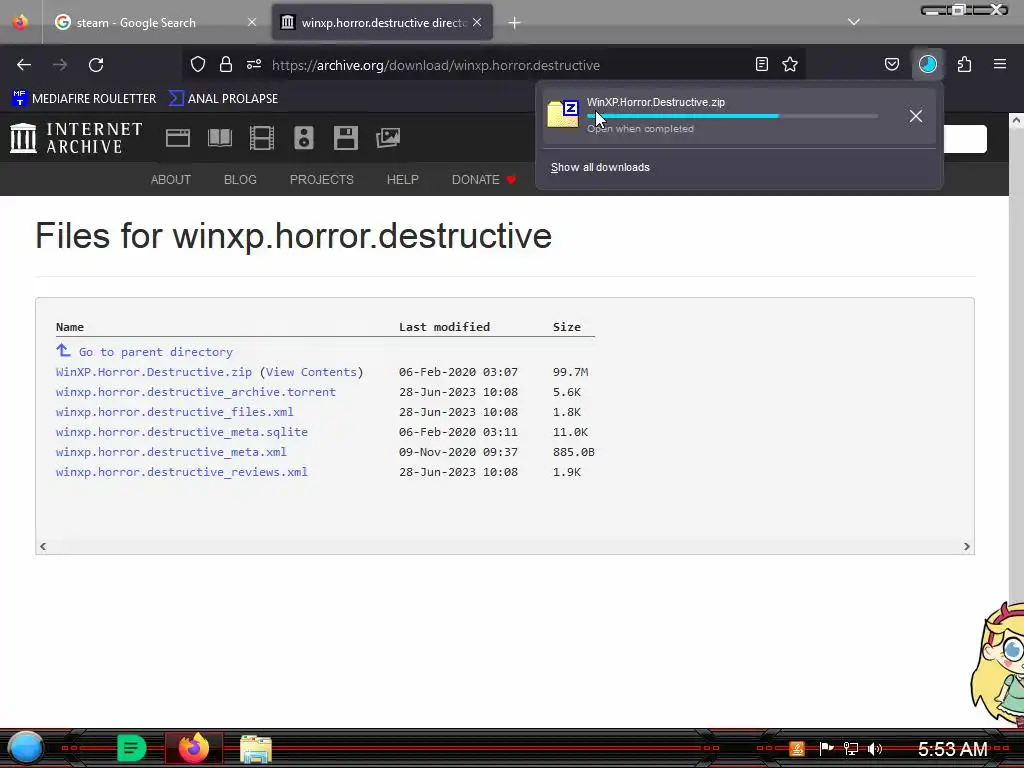Screen dimensions: 1024x768
Task: Open a new tab with the plus button
Action: (515, 23)
